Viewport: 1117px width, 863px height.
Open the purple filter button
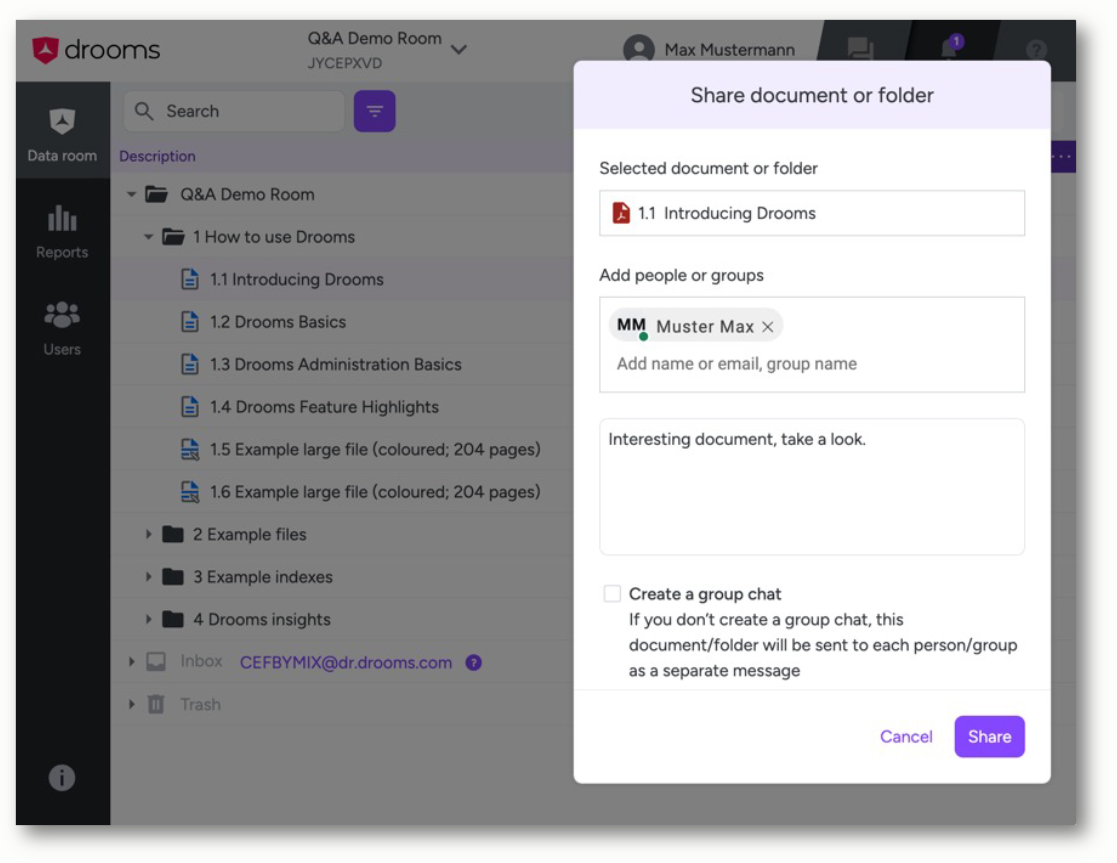click(375, 111)
